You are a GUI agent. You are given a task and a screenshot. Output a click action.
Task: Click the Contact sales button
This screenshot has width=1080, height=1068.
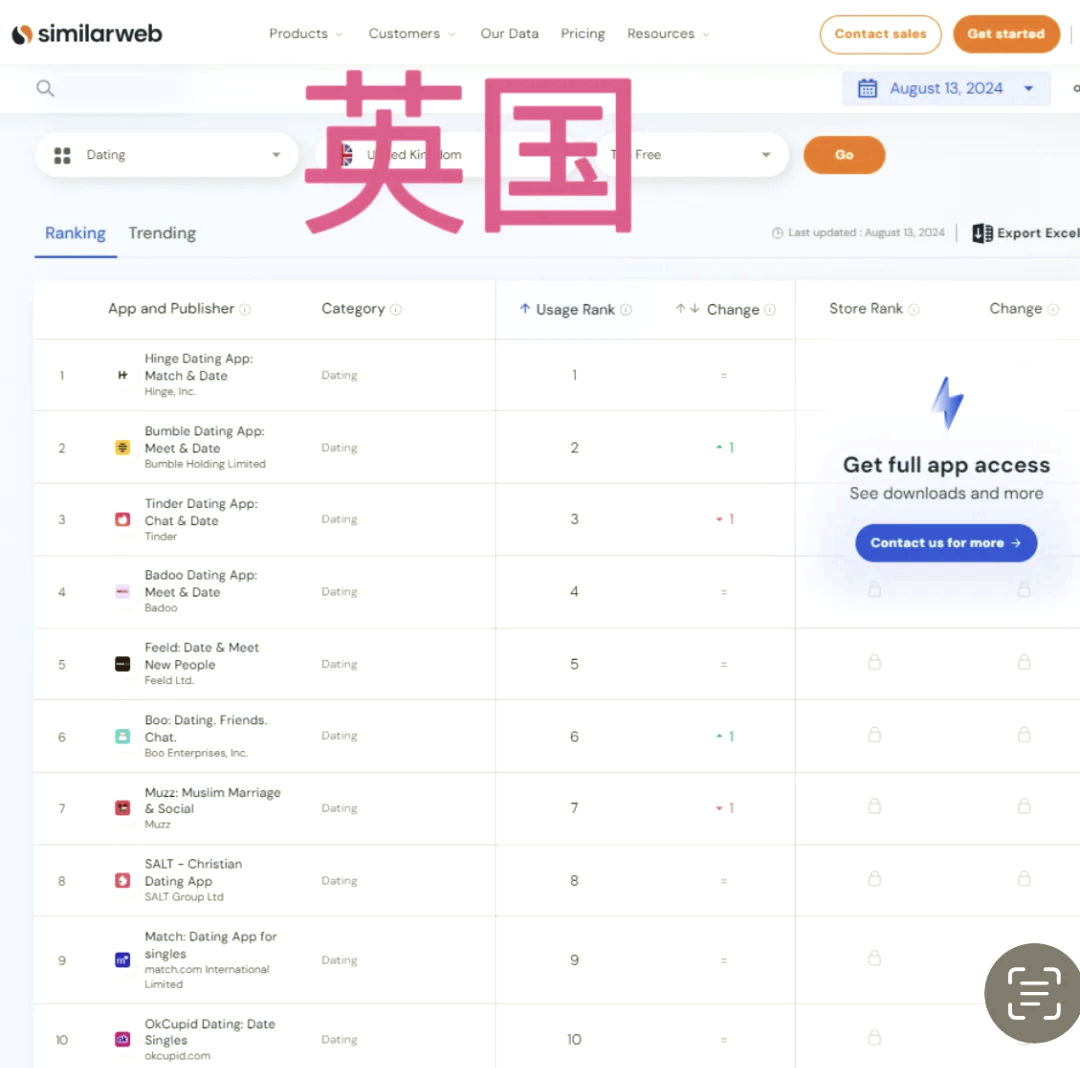[x=880, y=34]
